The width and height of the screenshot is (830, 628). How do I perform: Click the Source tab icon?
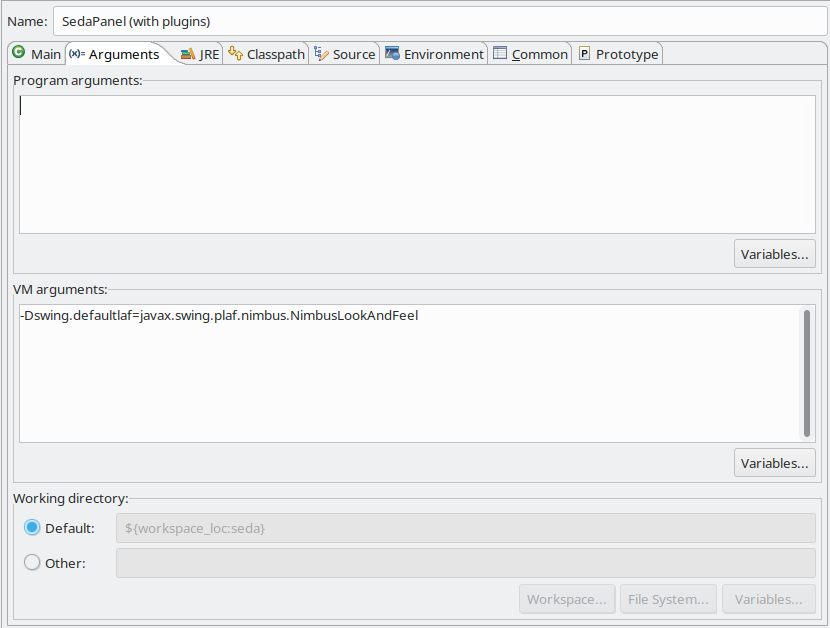coord(321,54)
